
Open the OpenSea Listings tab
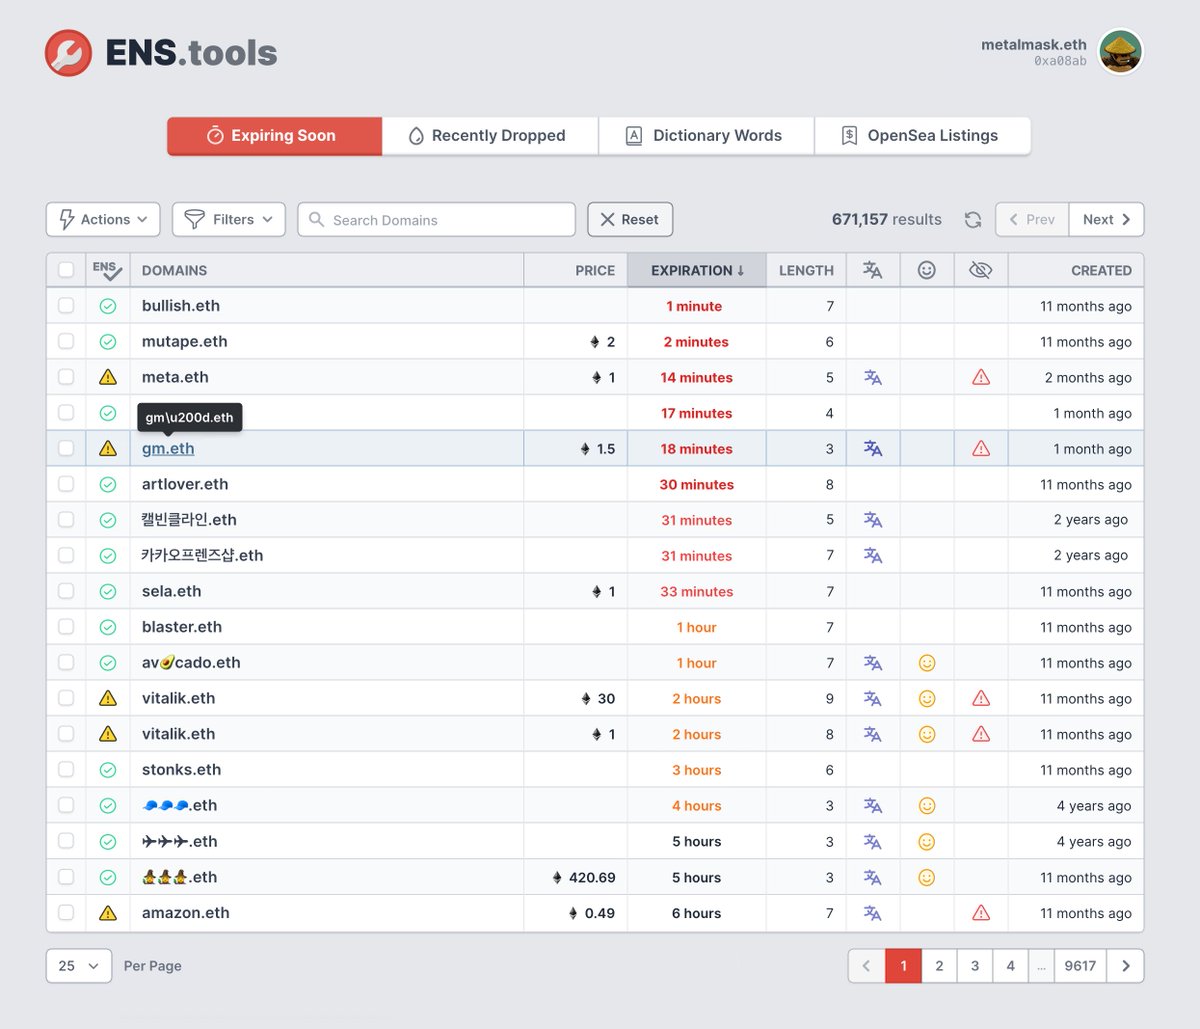(922, 136)
